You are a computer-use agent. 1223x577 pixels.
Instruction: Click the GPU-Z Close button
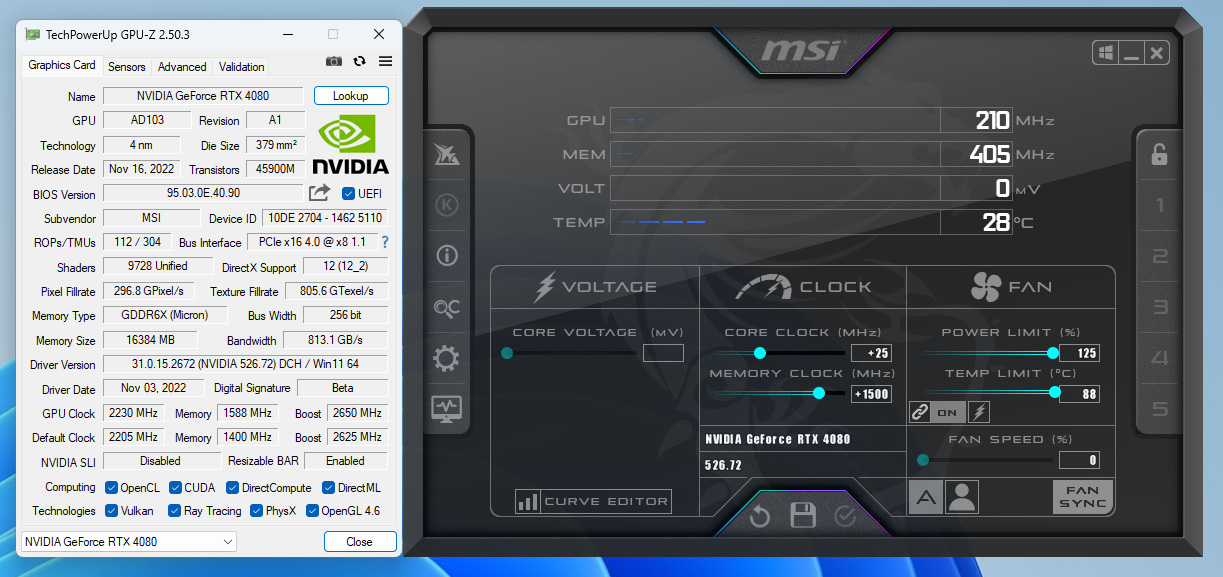point(359,542)
